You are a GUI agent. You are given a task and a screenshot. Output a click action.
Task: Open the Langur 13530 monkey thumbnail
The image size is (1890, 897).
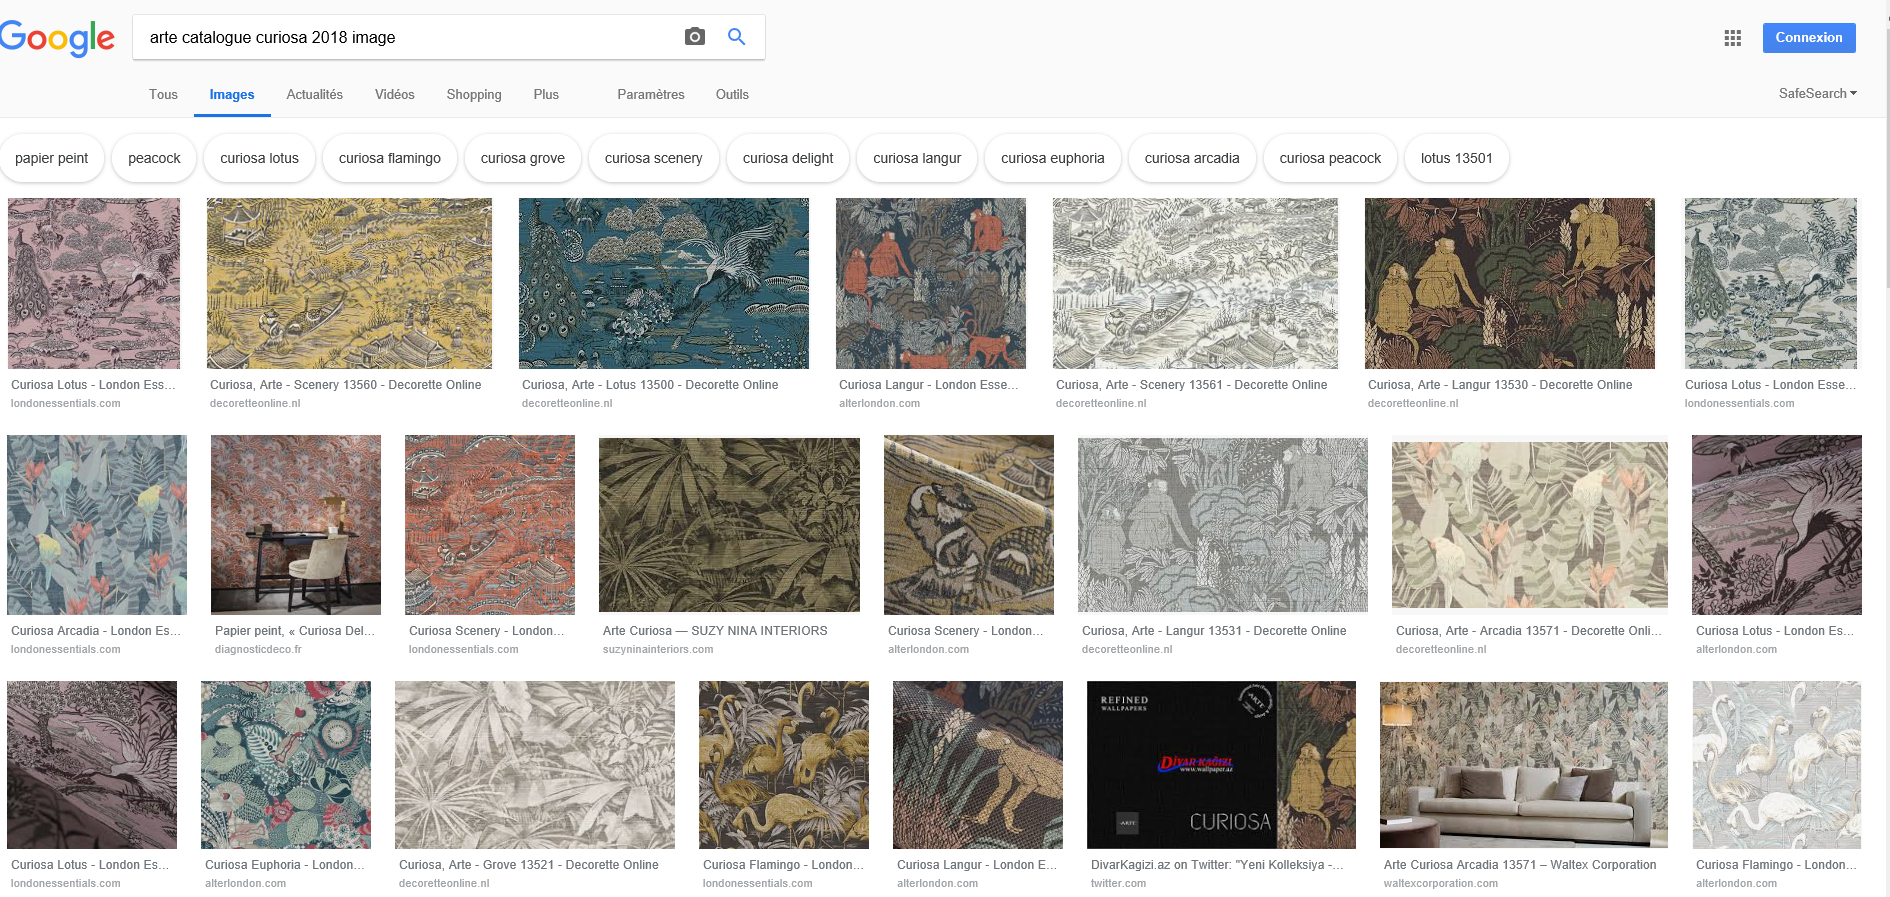[1510, 283]
